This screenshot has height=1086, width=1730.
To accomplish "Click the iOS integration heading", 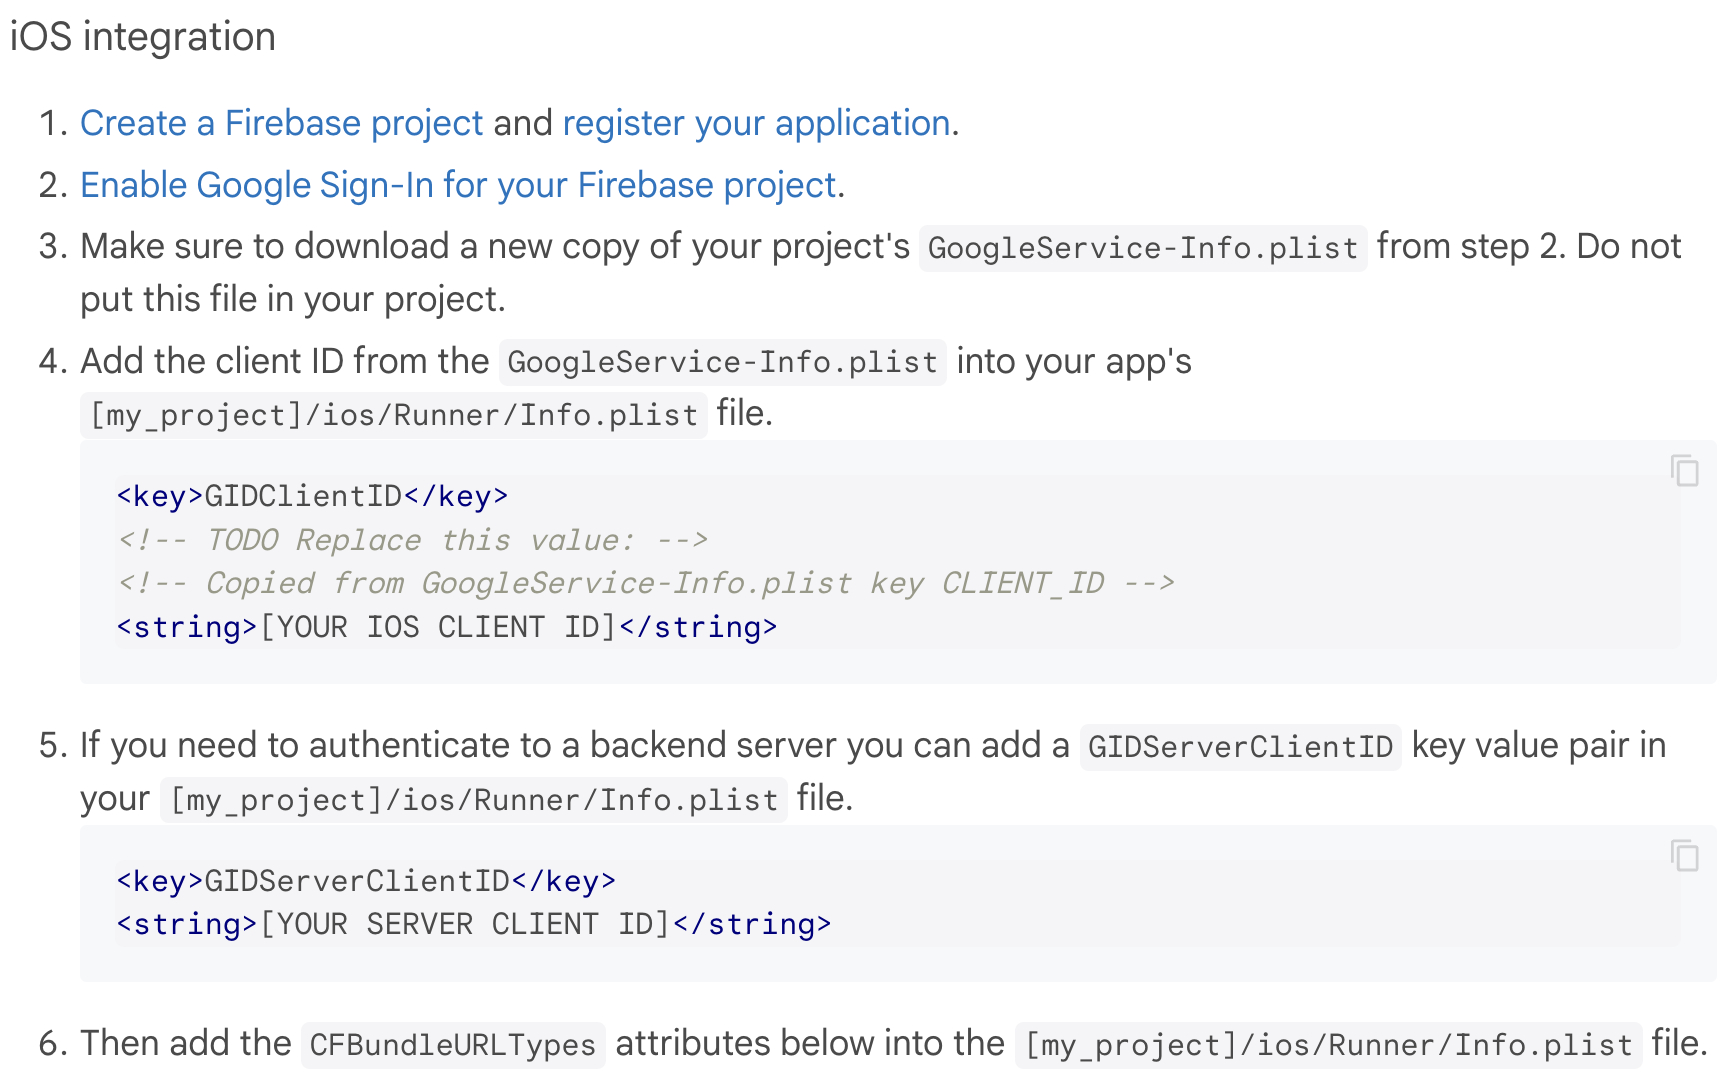I will [142, 36].
